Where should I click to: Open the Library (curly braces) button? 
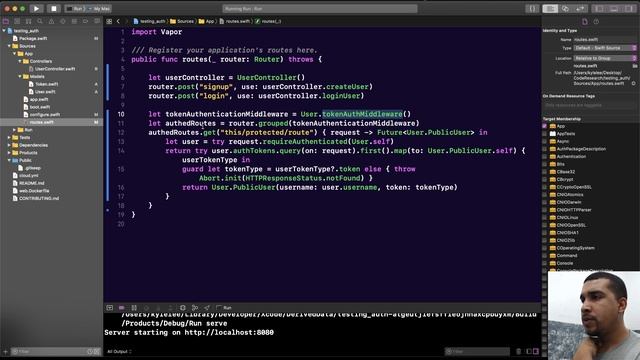[x=532, y=9]
